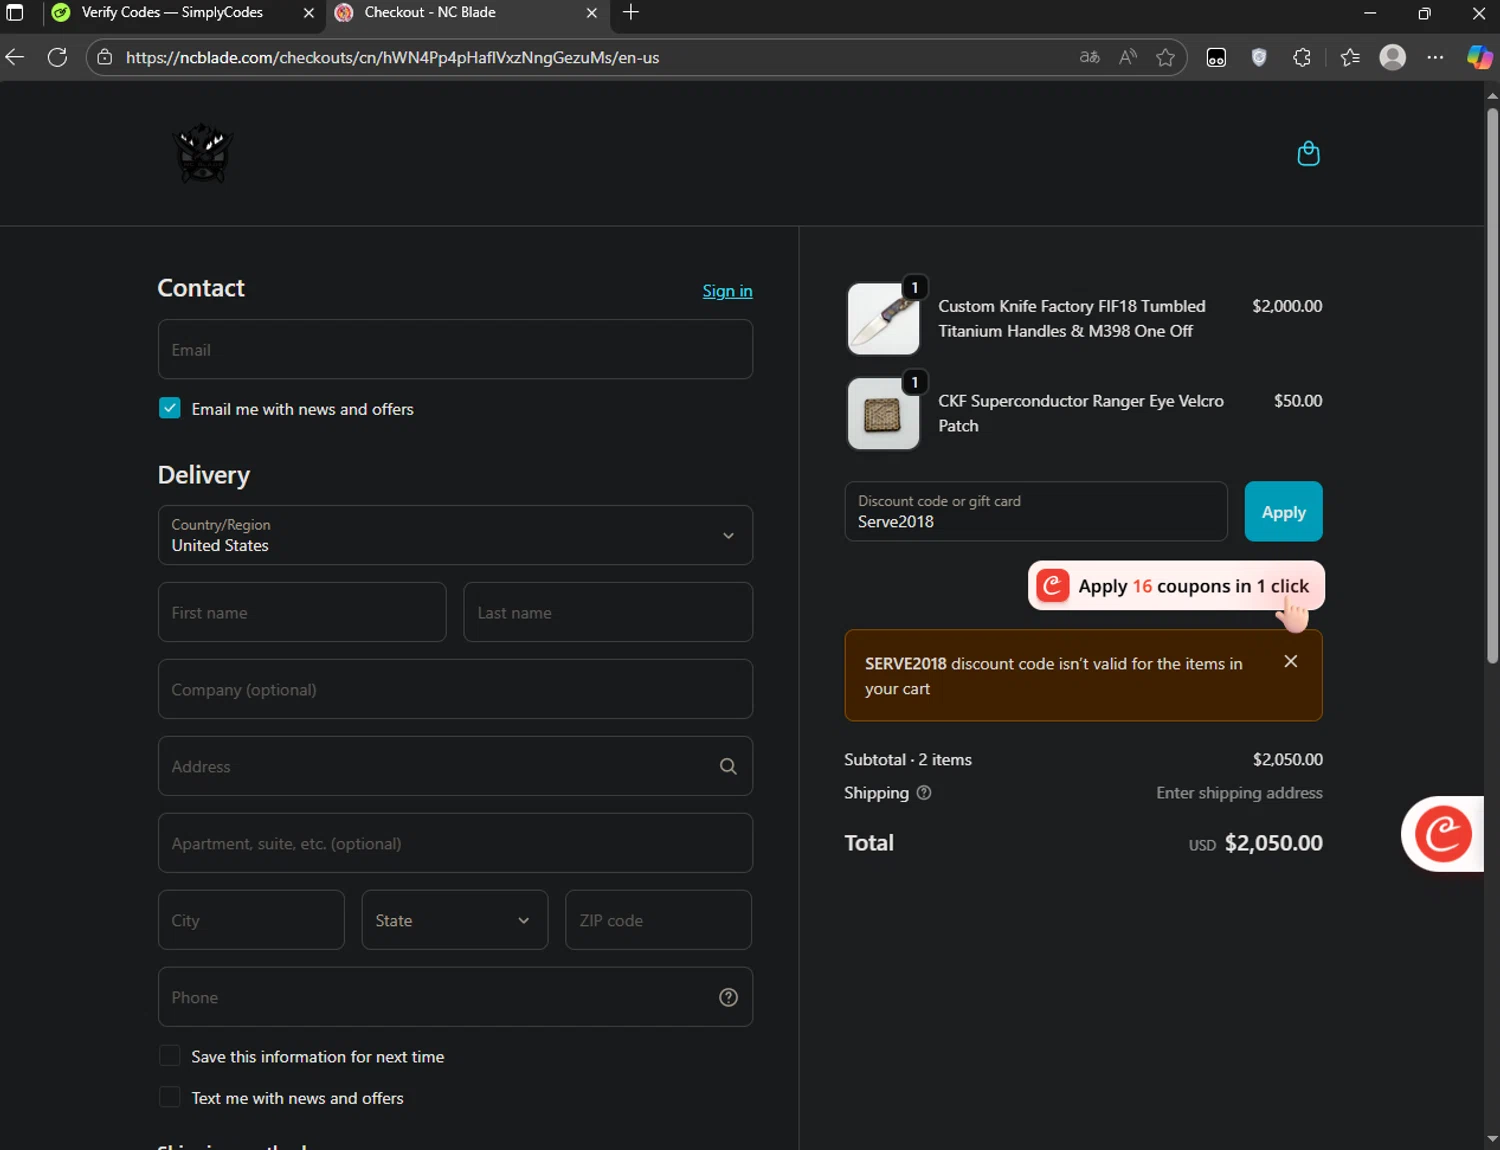Click the scrollbar down arrow

(x=1492, y=1139)
